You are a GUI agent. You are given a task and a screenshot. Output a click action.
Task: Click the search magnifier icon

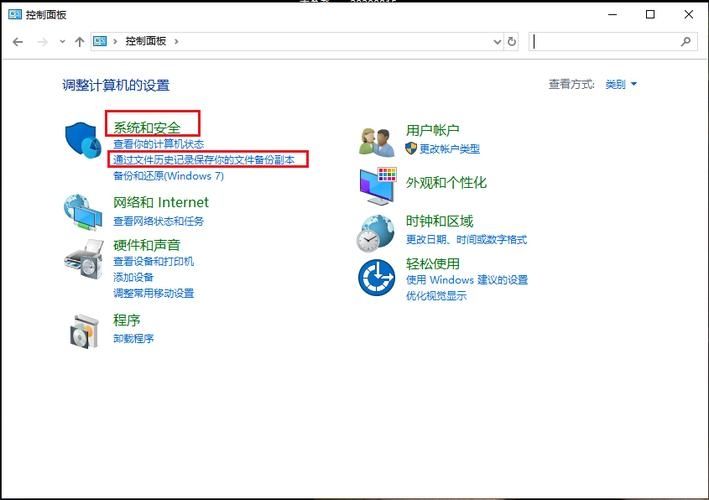(x=685, y=42)
